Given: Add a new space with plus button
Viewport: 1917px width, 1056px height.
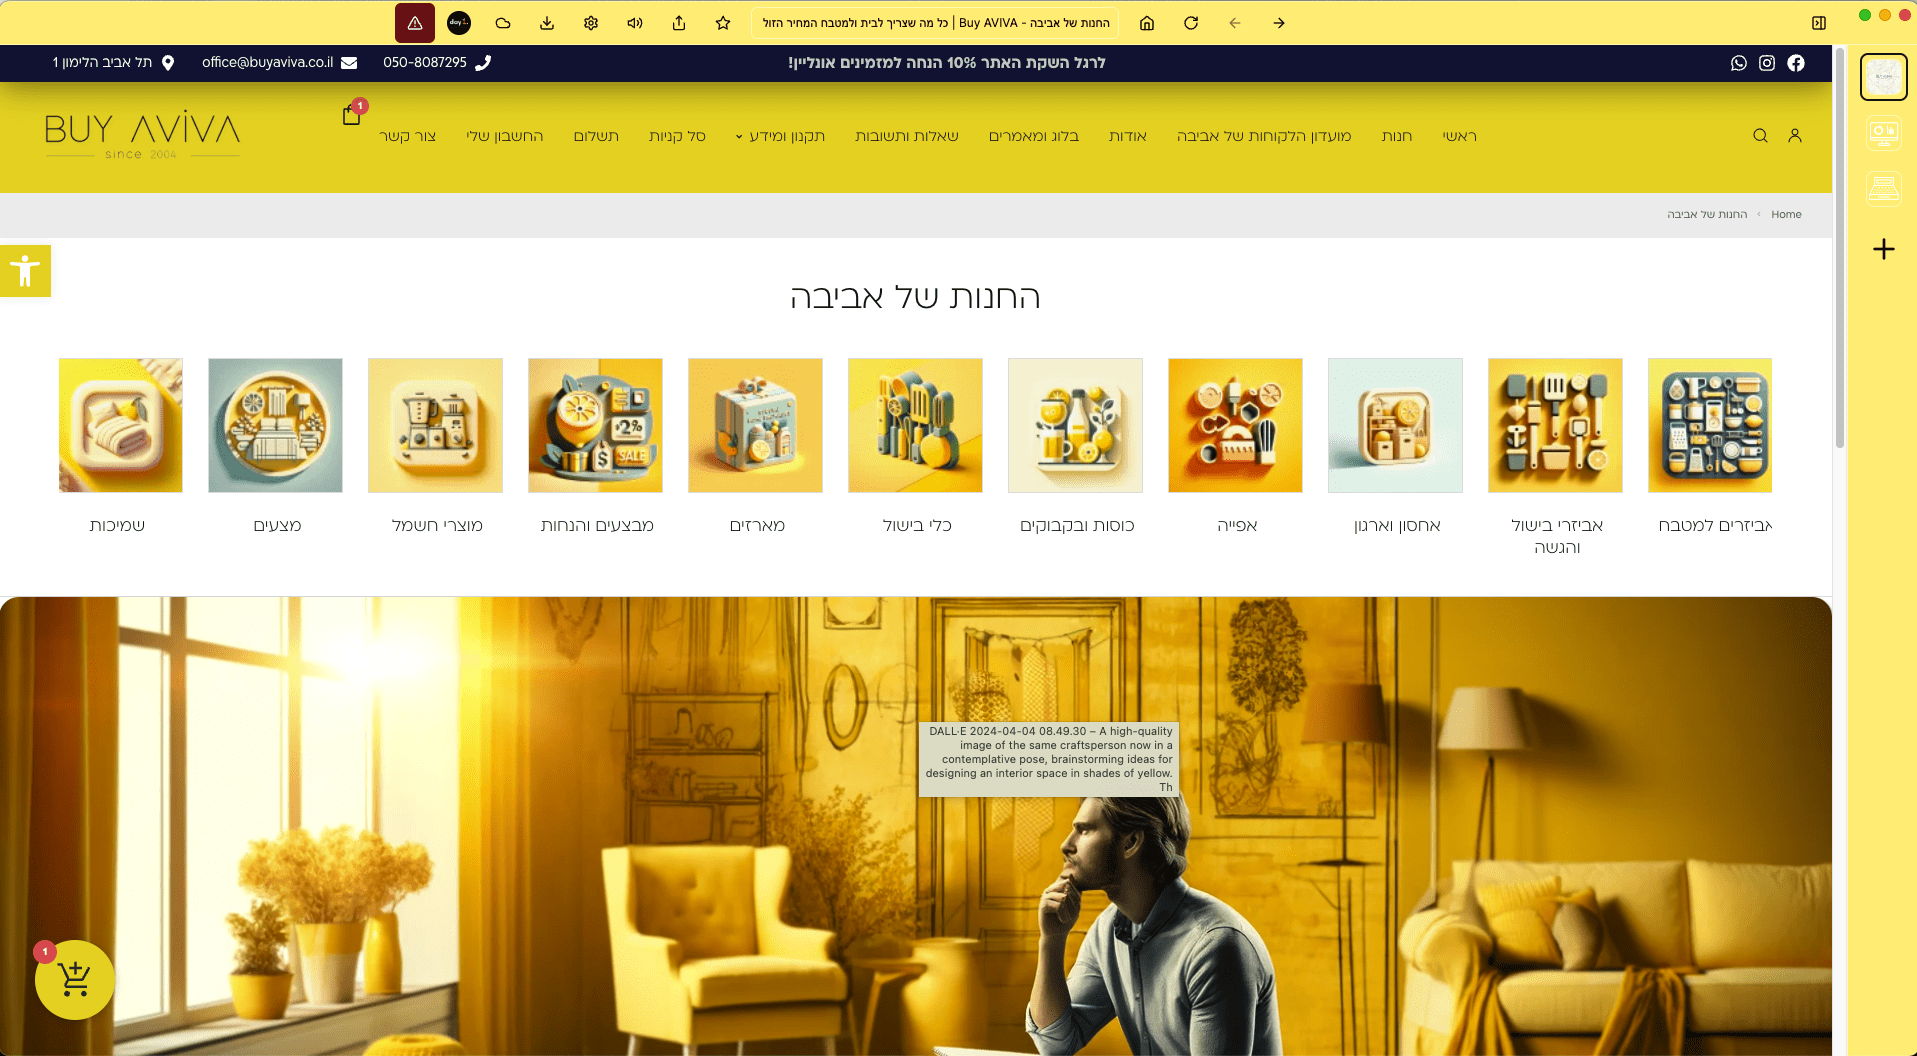Looking at the screenshot, I should [x=1883, y=249].
